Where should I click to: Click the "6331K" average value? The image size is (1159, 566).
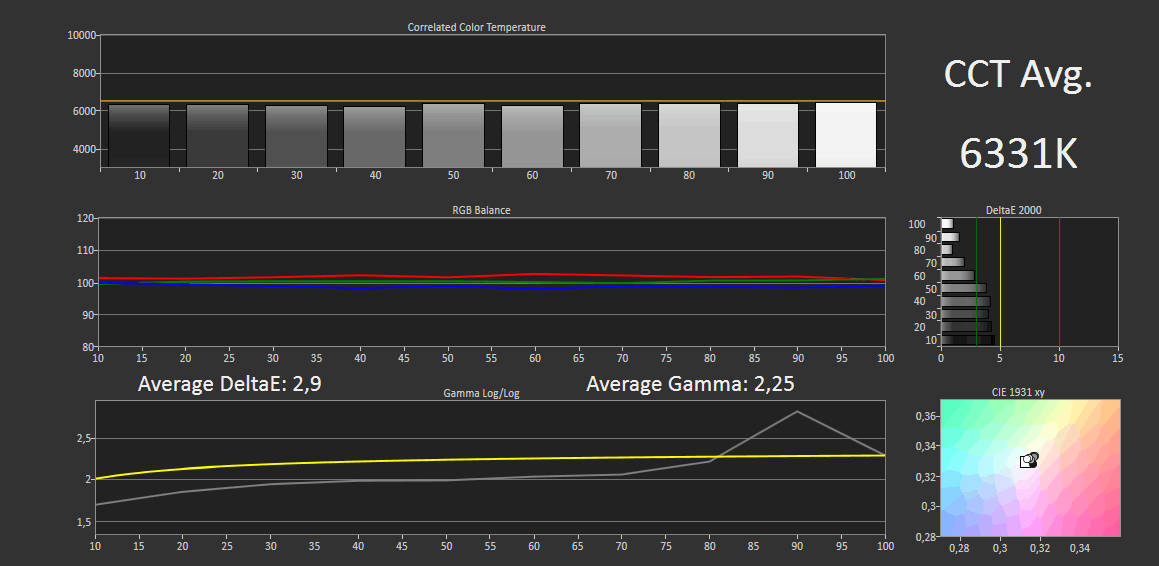(x=1018, y=154)
